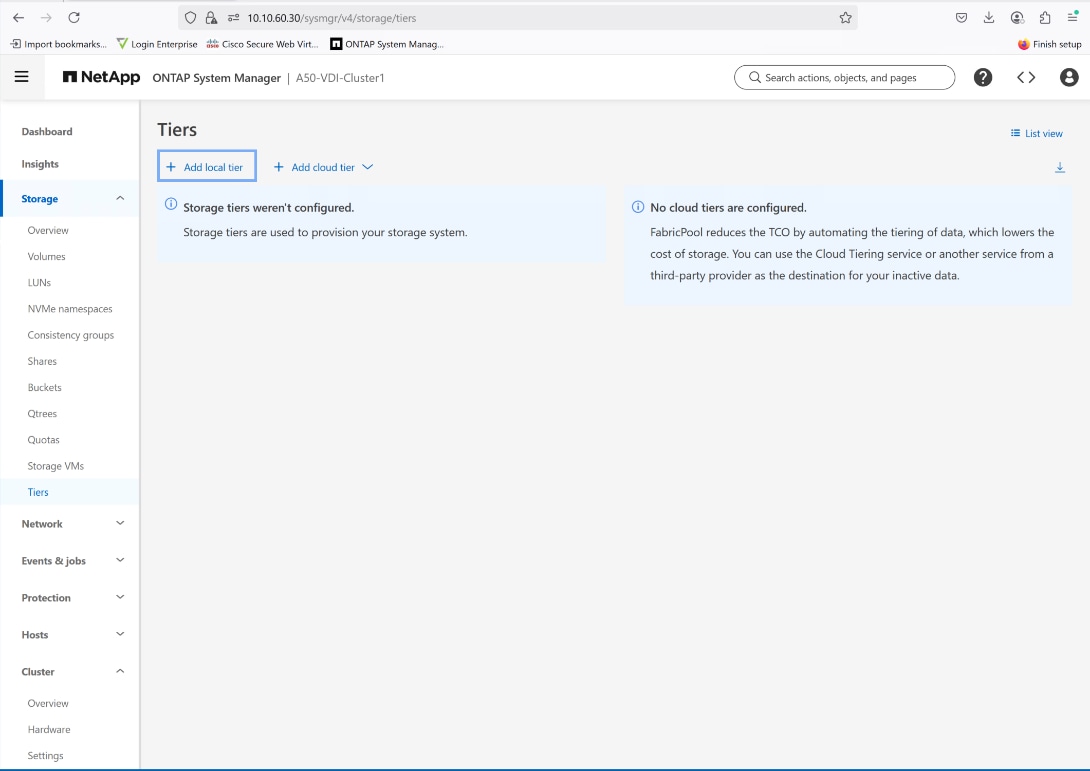Reload the page with the refresh icon

coord(74,17)
